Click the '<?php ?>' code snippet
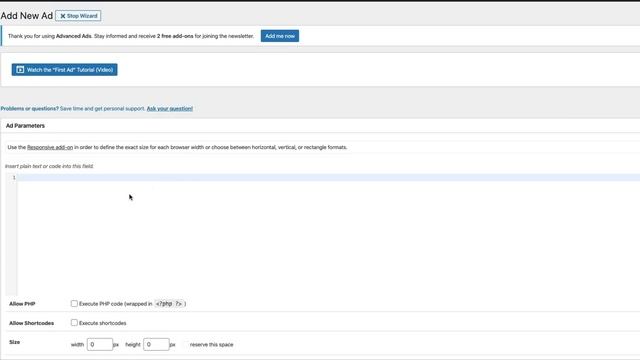The width and height of the screenshot is (640, 360). pyautogui.click(x=169, y=304)
